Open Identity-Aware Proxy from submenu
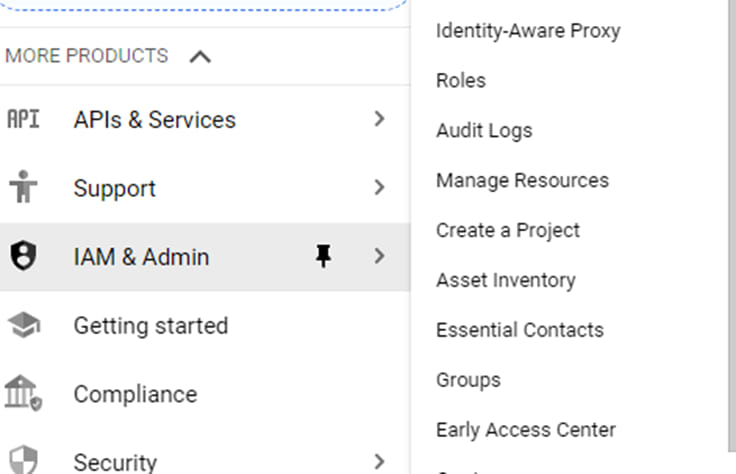736x474 pixels. click(x=528, y=31)
